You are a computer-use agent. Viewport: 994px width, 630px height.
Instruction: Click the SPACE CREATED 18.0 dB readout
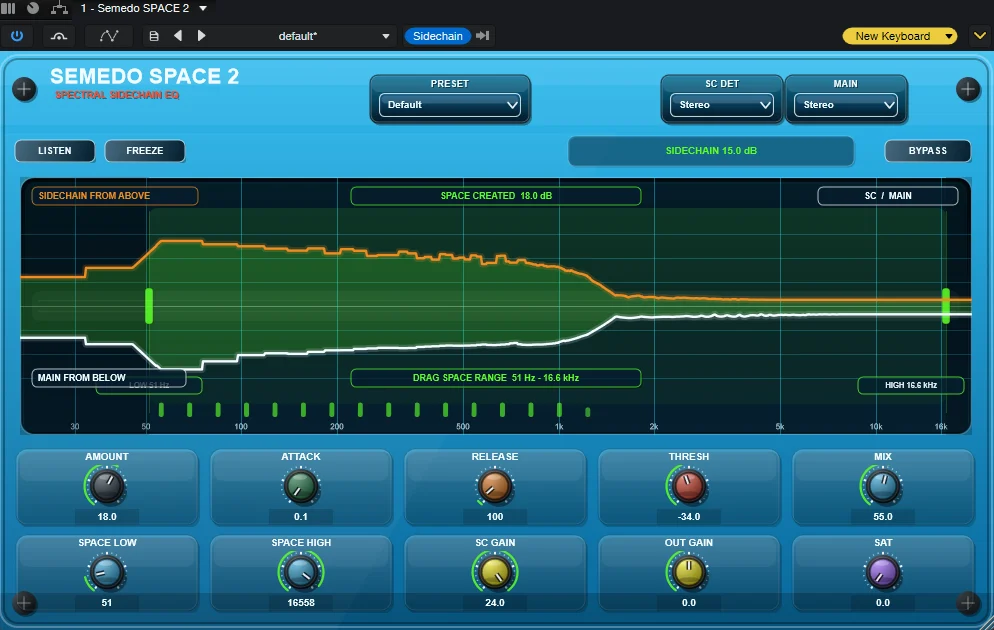coord(496,196)
